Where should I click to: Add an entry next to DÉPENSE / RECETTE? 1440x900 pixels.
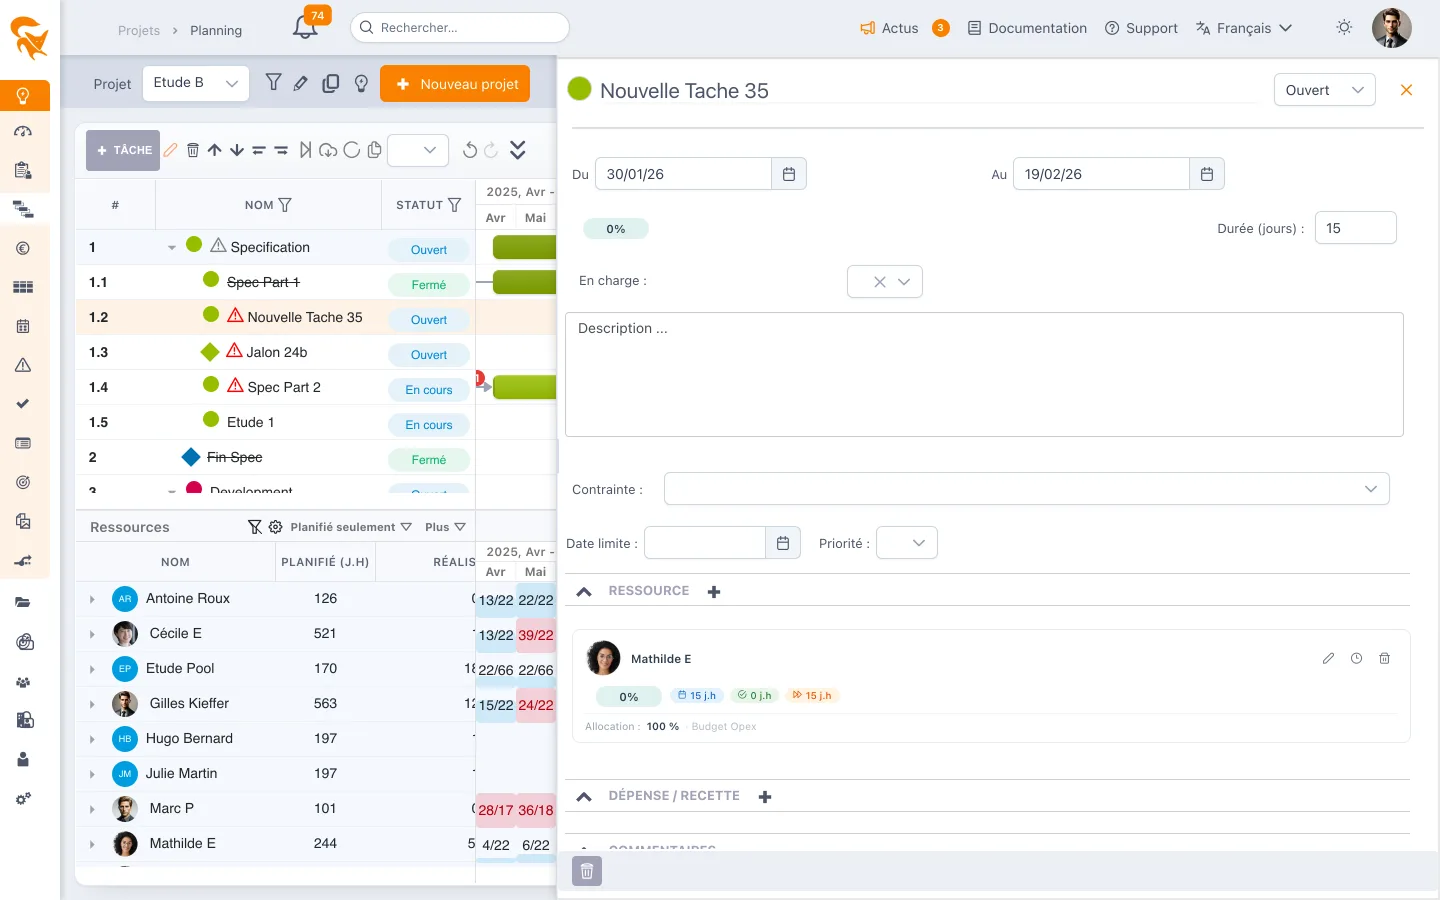click(765, 797)
